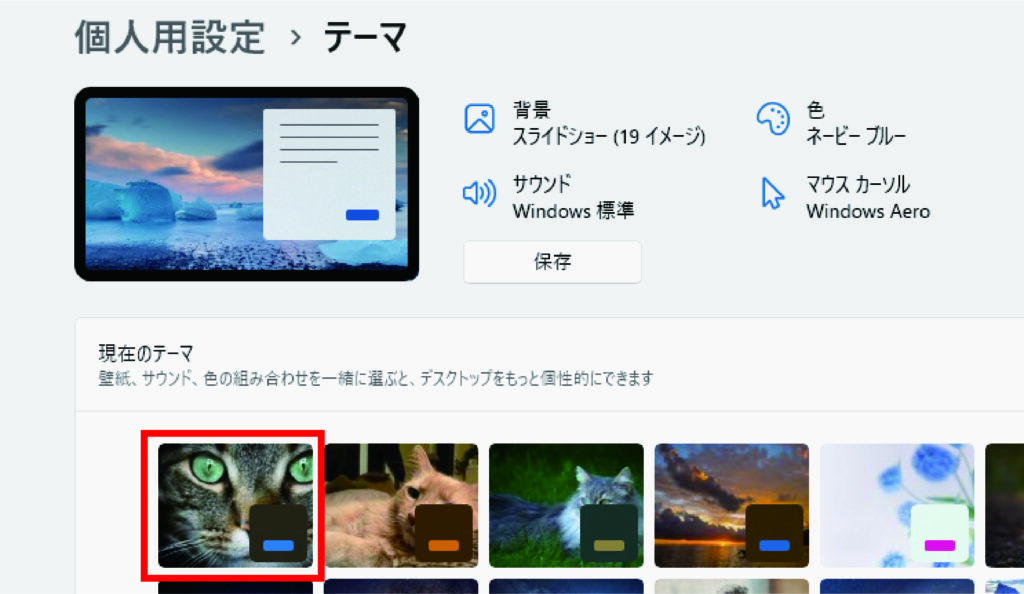
Task: Open the スライドショー (19 イメージ) background setting
Action: (608, 136)
